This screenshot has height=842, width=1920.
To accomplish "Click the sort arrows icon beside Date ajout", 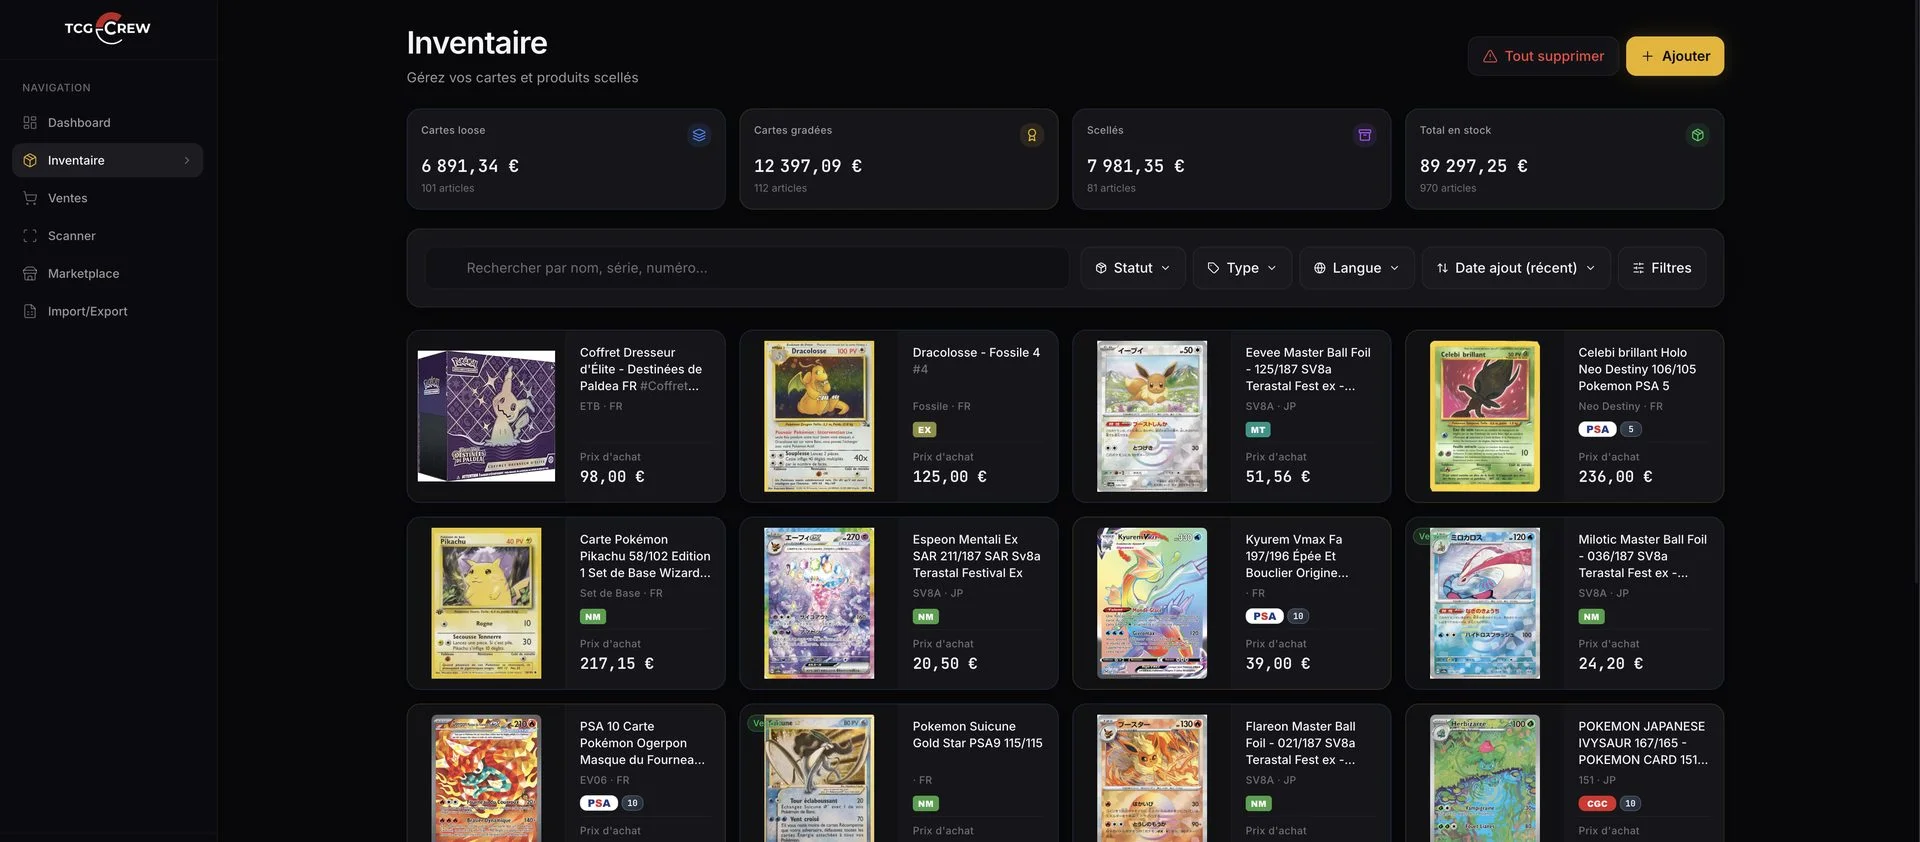I will click(x=1442, y=268).
